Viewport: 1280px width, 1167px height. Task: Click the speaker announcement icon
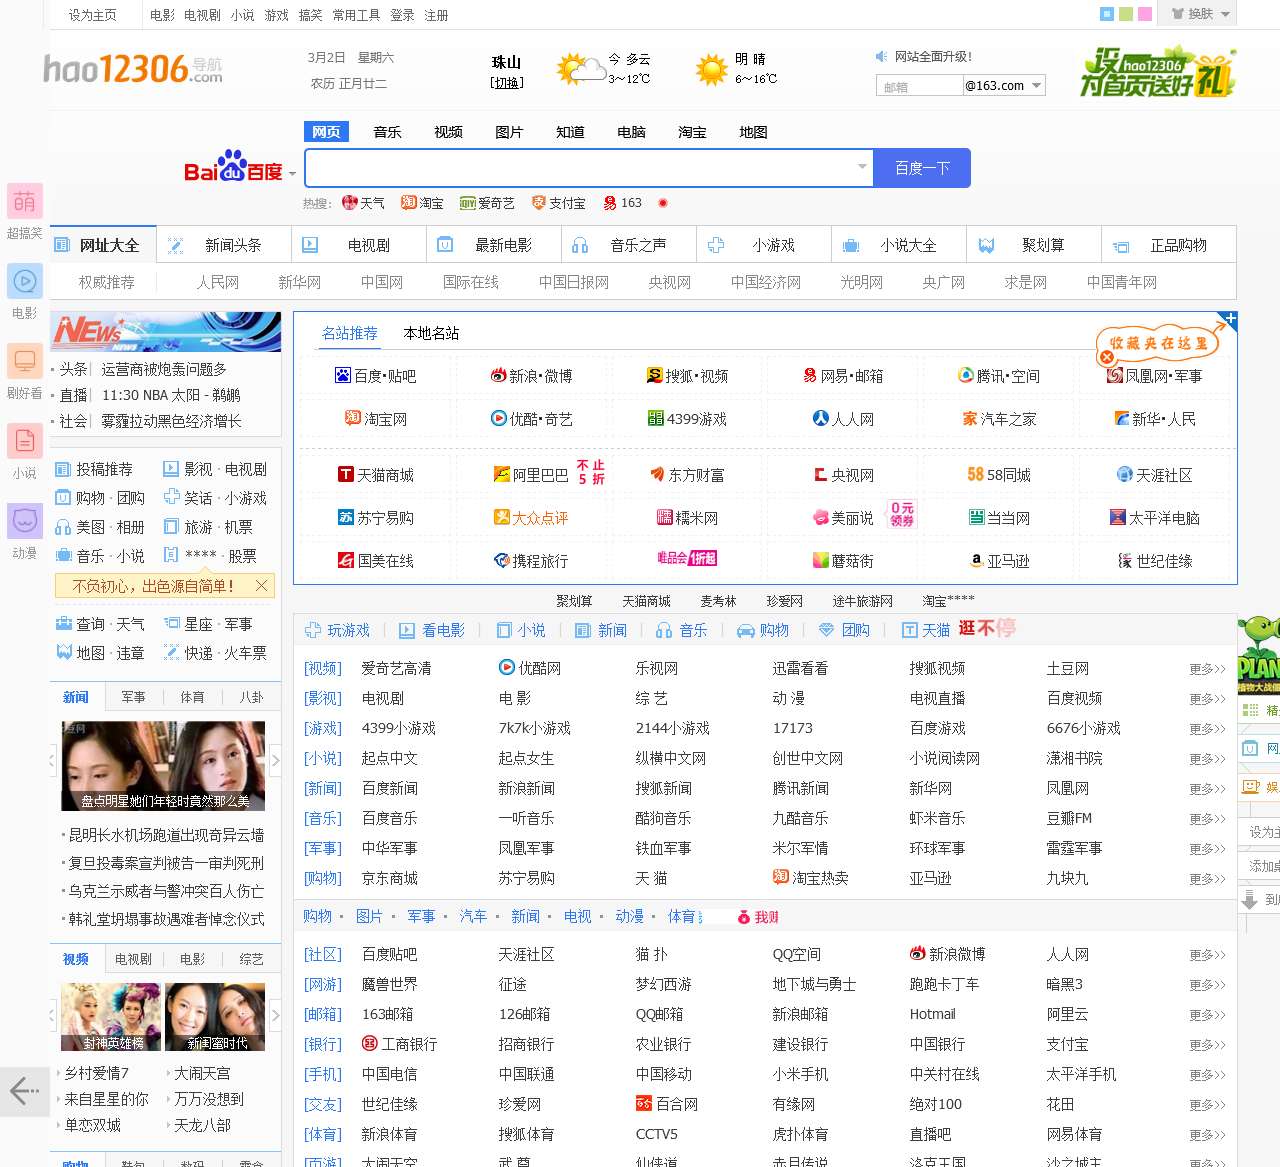click(x=881, y=57)
